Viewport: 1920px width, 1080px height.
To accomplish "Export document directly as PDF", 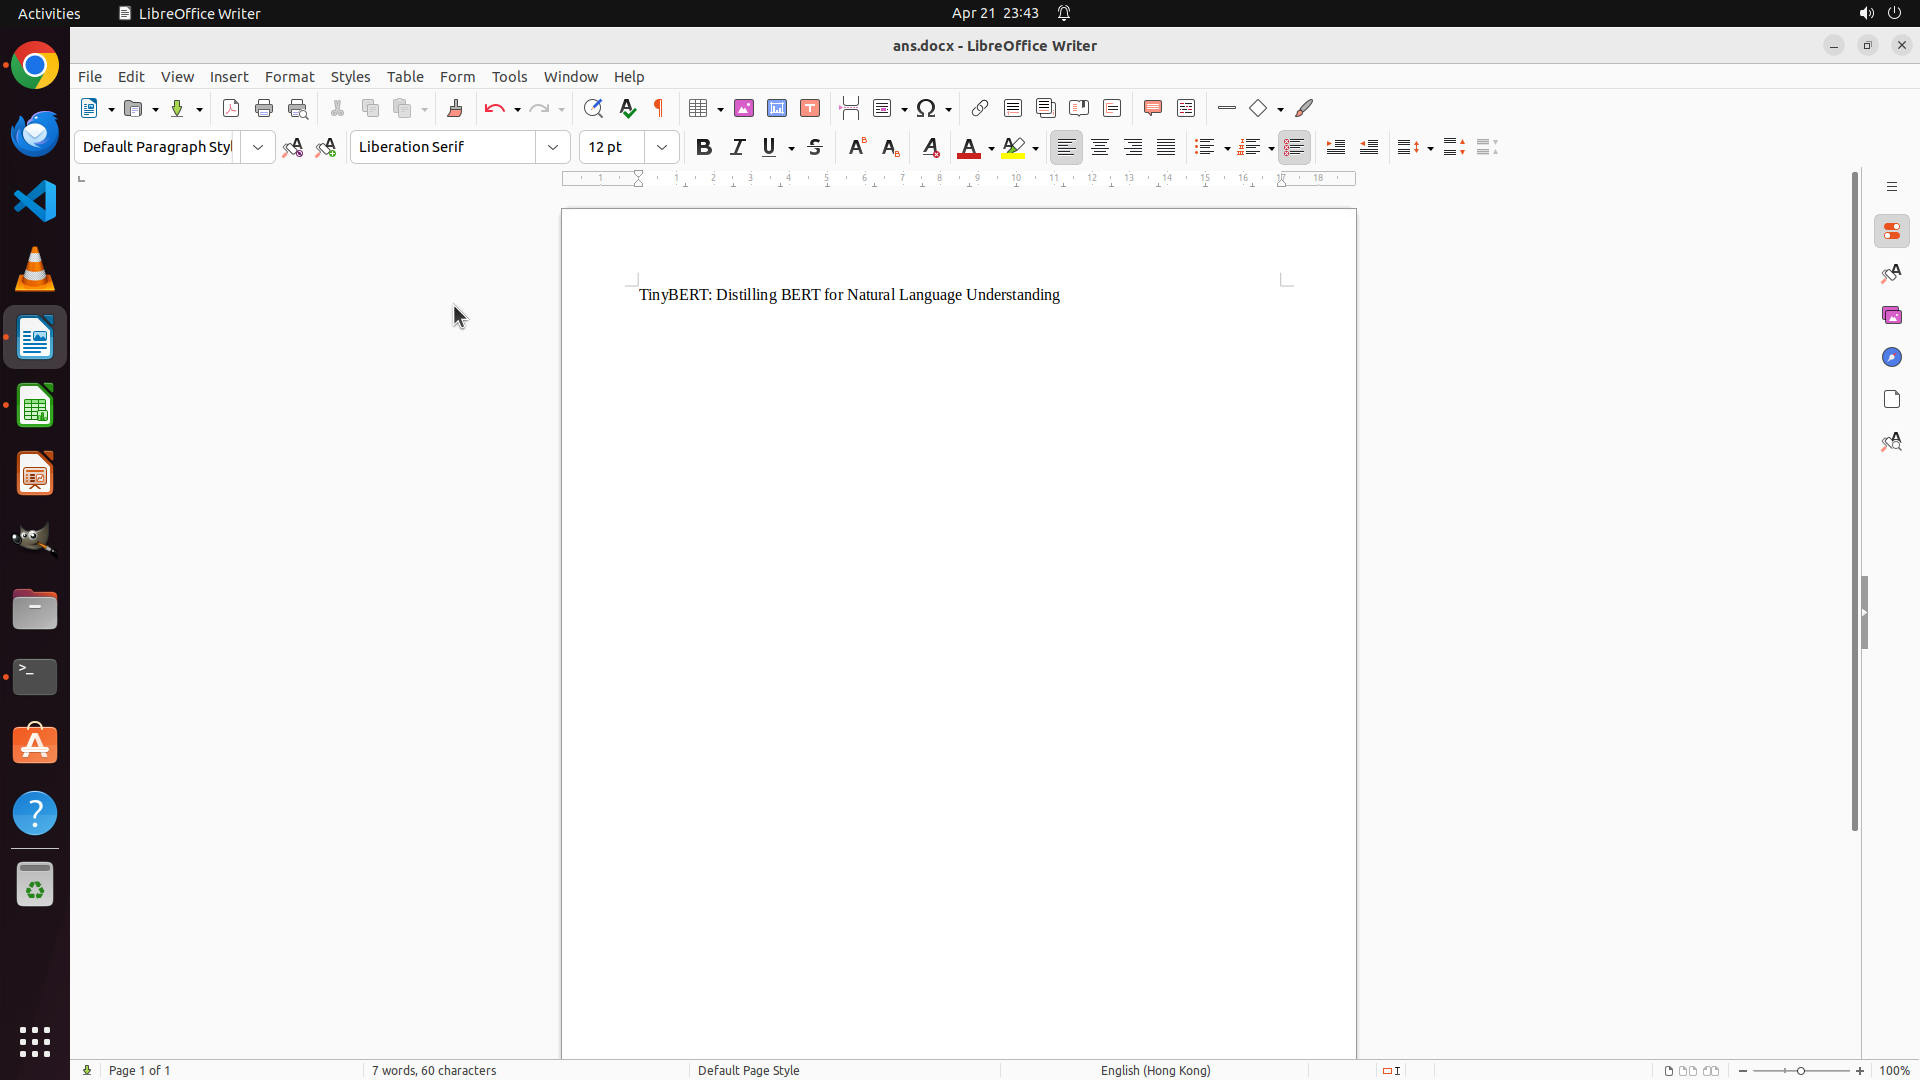I will (x=231, y=108).
